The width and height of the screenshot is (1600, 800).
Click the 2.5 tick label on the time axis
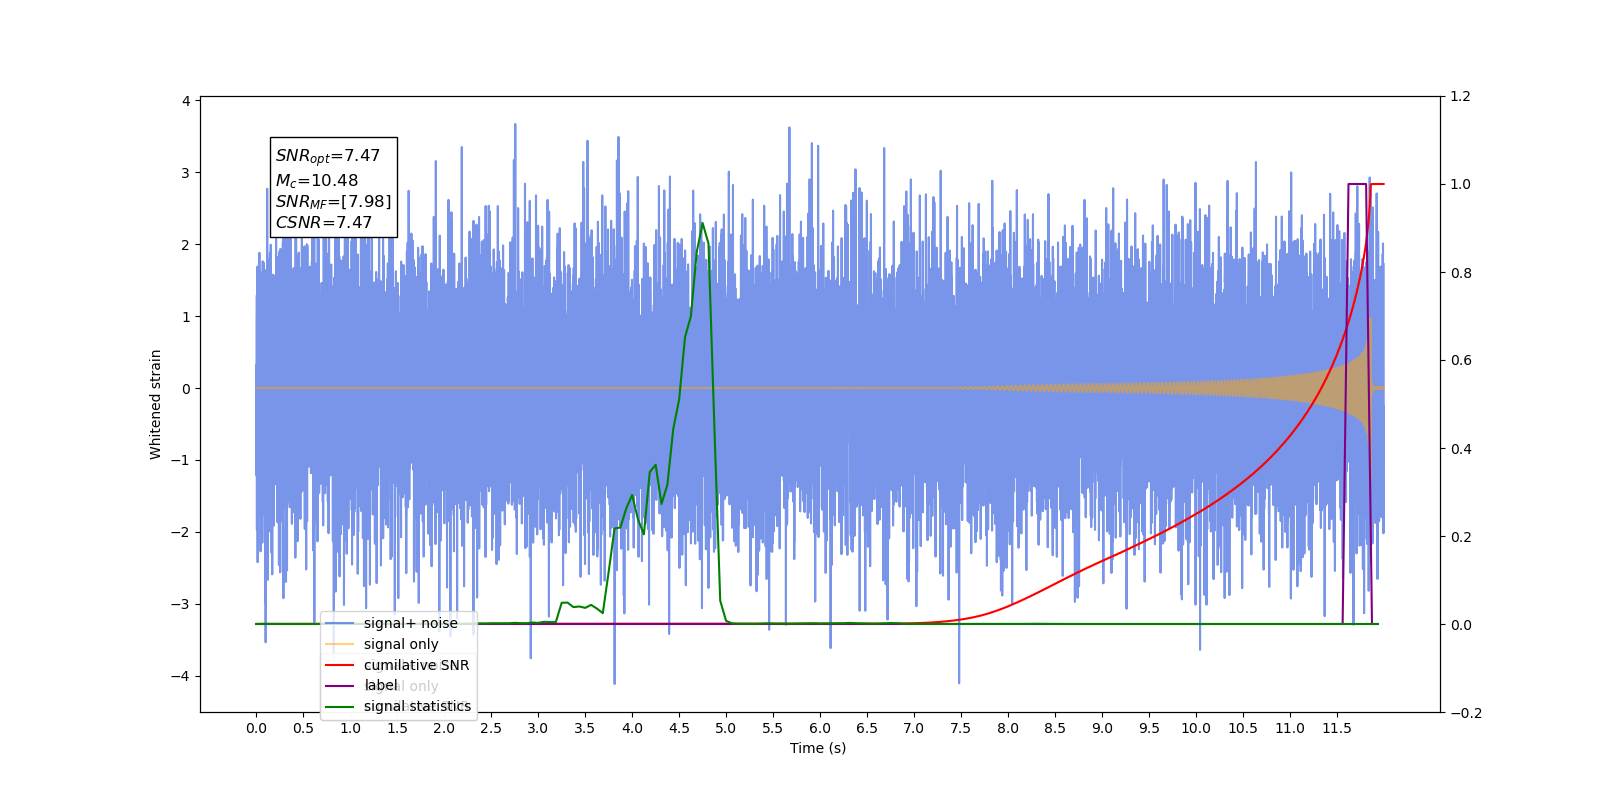pos(491,728)
